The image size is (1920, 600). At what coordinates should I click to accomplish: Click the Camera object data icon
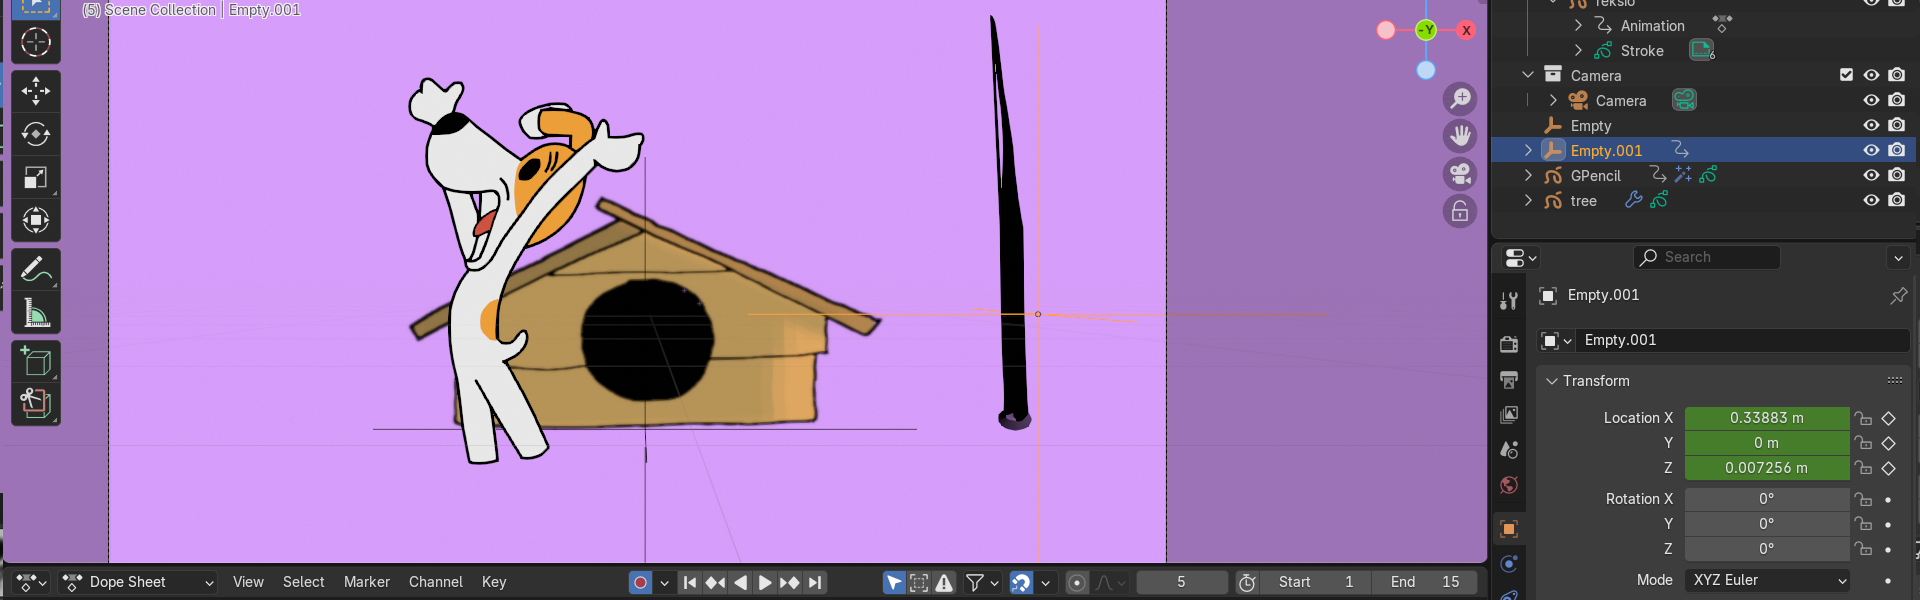click(x=1684, y=100)
